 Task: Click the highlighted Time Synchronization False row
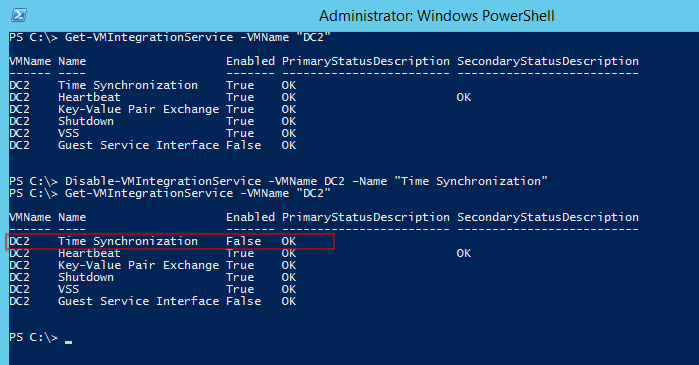(170, 241)
